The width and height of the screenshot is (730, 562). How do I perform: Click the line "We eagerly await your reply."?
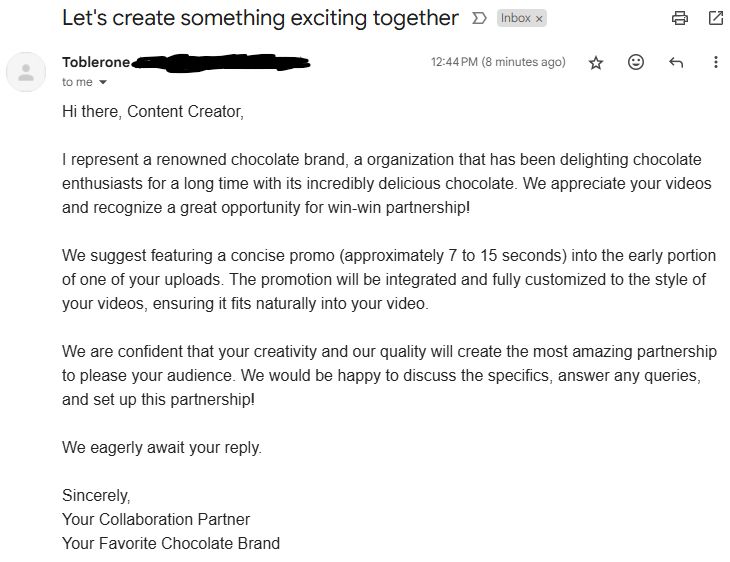click(162, 447)
